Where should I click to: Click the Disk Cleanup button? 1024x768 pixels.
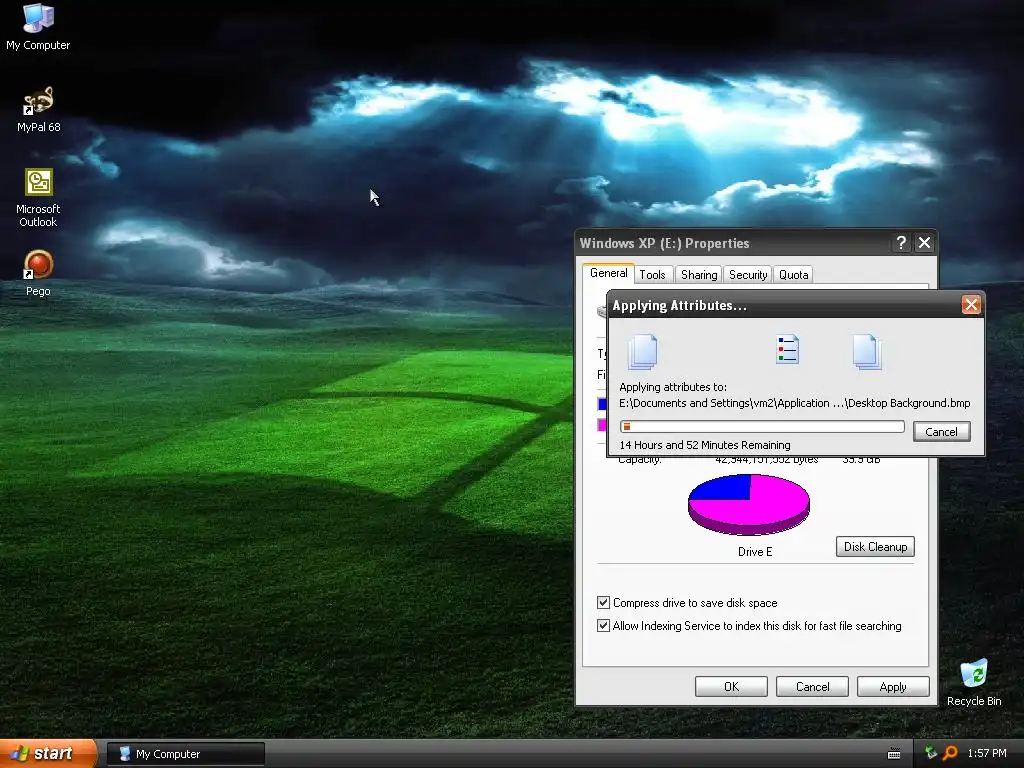click(x=875, y=547)
